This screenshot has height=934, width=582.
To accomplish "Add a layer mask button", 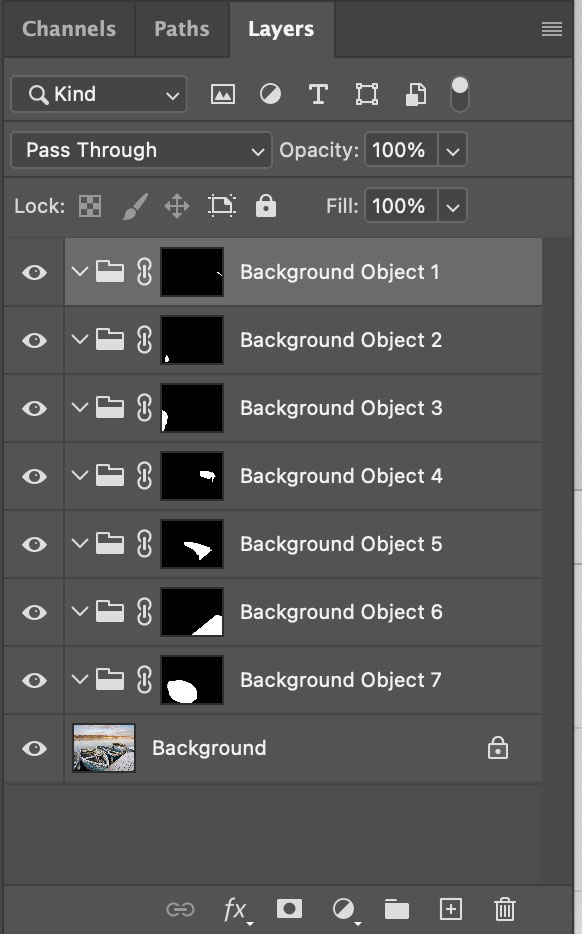I will 290,909.
